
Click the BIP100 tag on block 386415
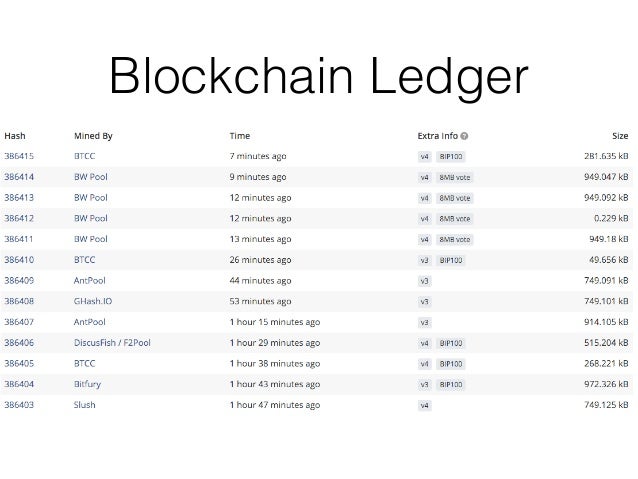451,157
